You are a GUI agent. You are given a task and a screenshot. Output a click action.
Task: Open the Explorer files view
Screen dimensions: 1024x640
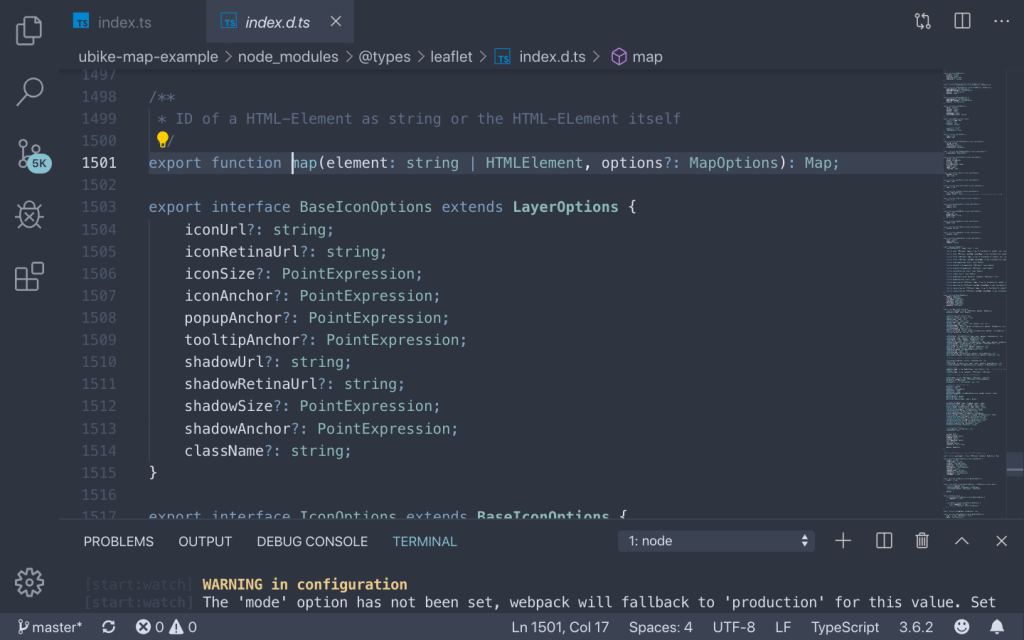click(29, 30)
